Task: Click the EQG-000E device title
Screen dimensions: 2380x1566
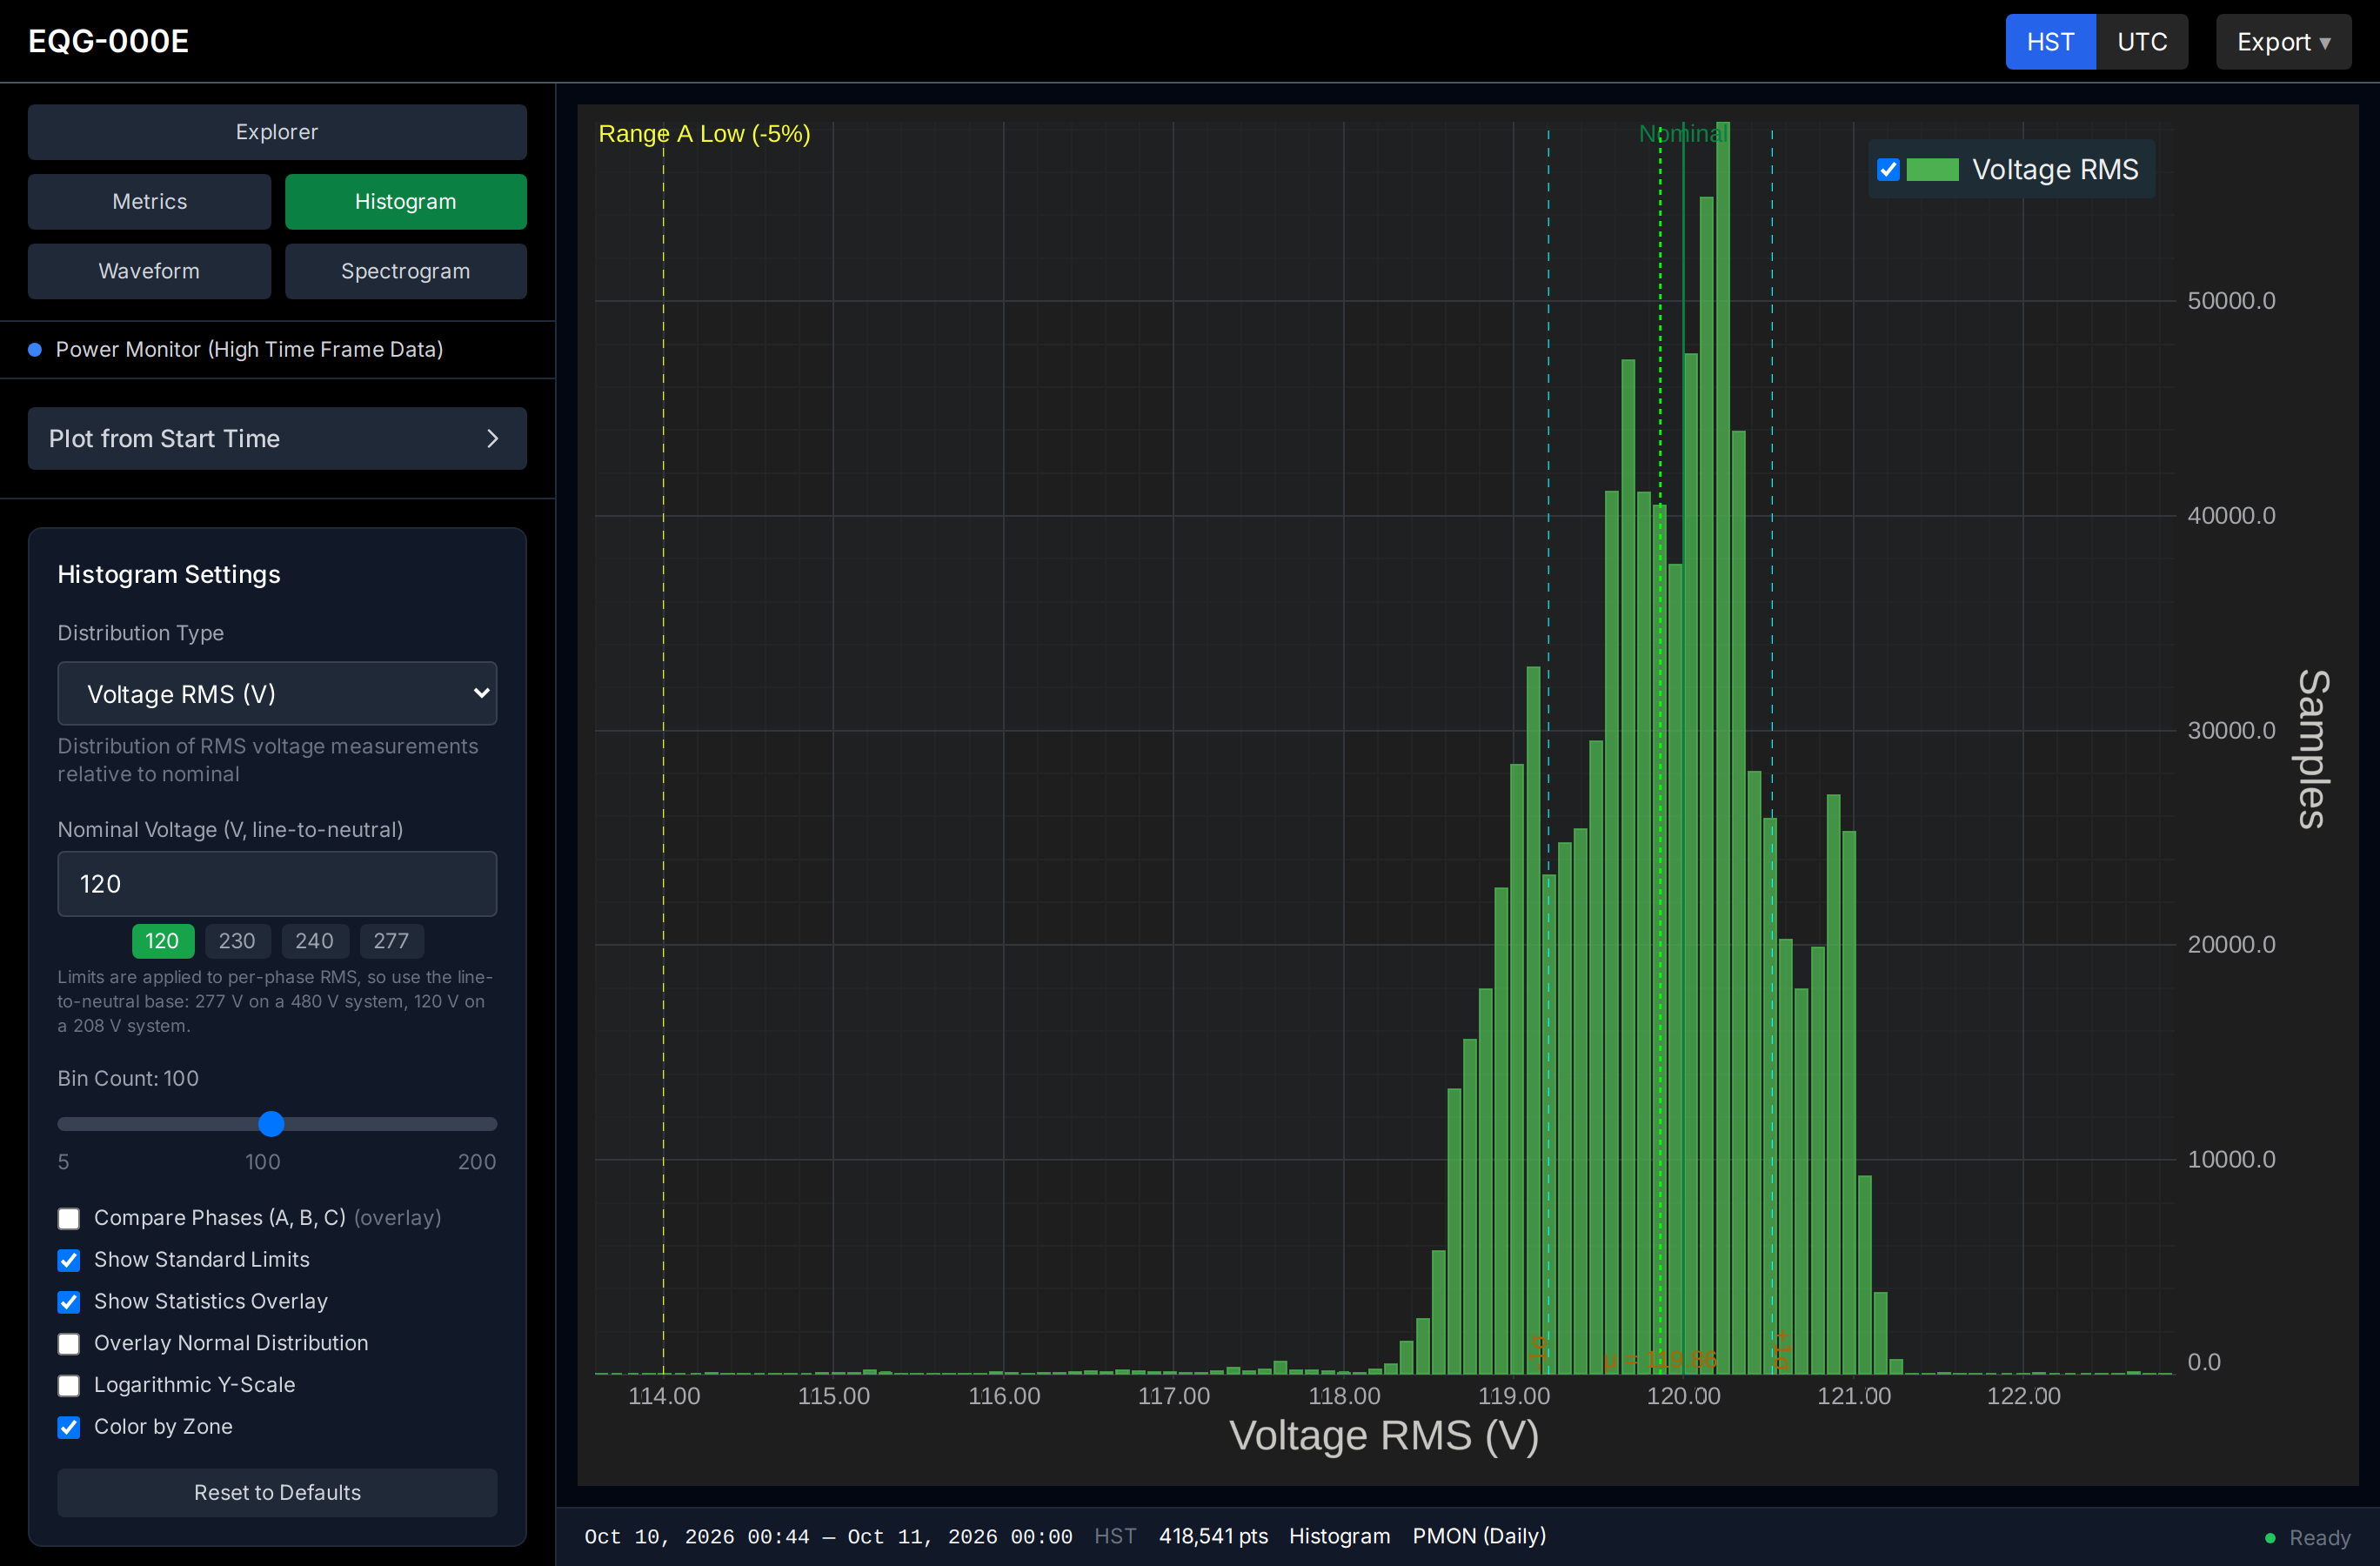Action: point(108,41)
